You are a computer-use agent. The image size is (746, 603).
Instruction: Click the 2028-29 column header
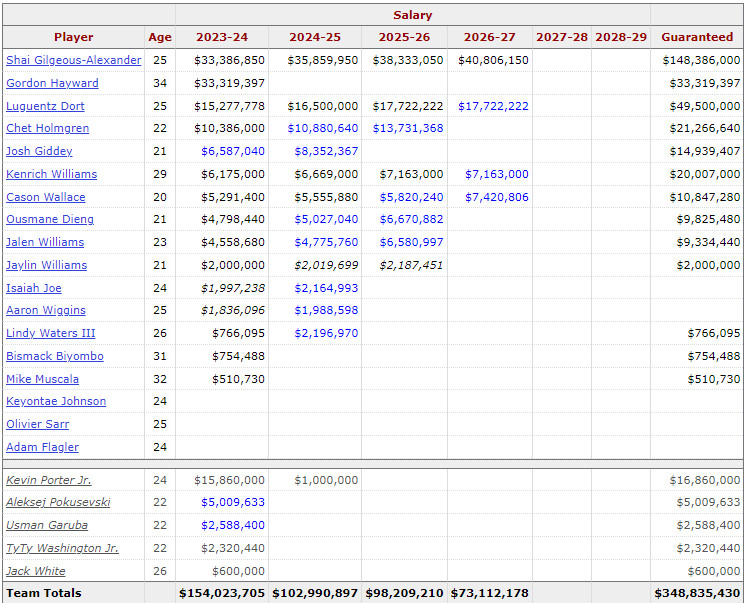(x=621, y=37)
